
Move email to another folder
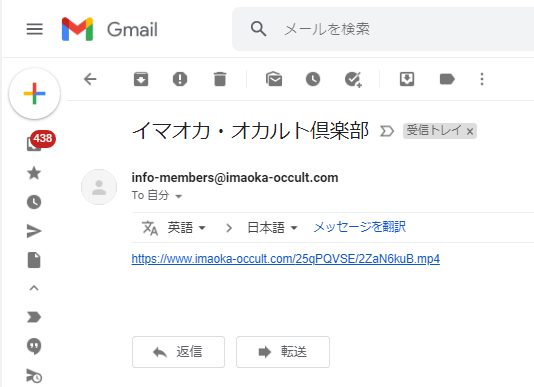click(x=407, y=79)
